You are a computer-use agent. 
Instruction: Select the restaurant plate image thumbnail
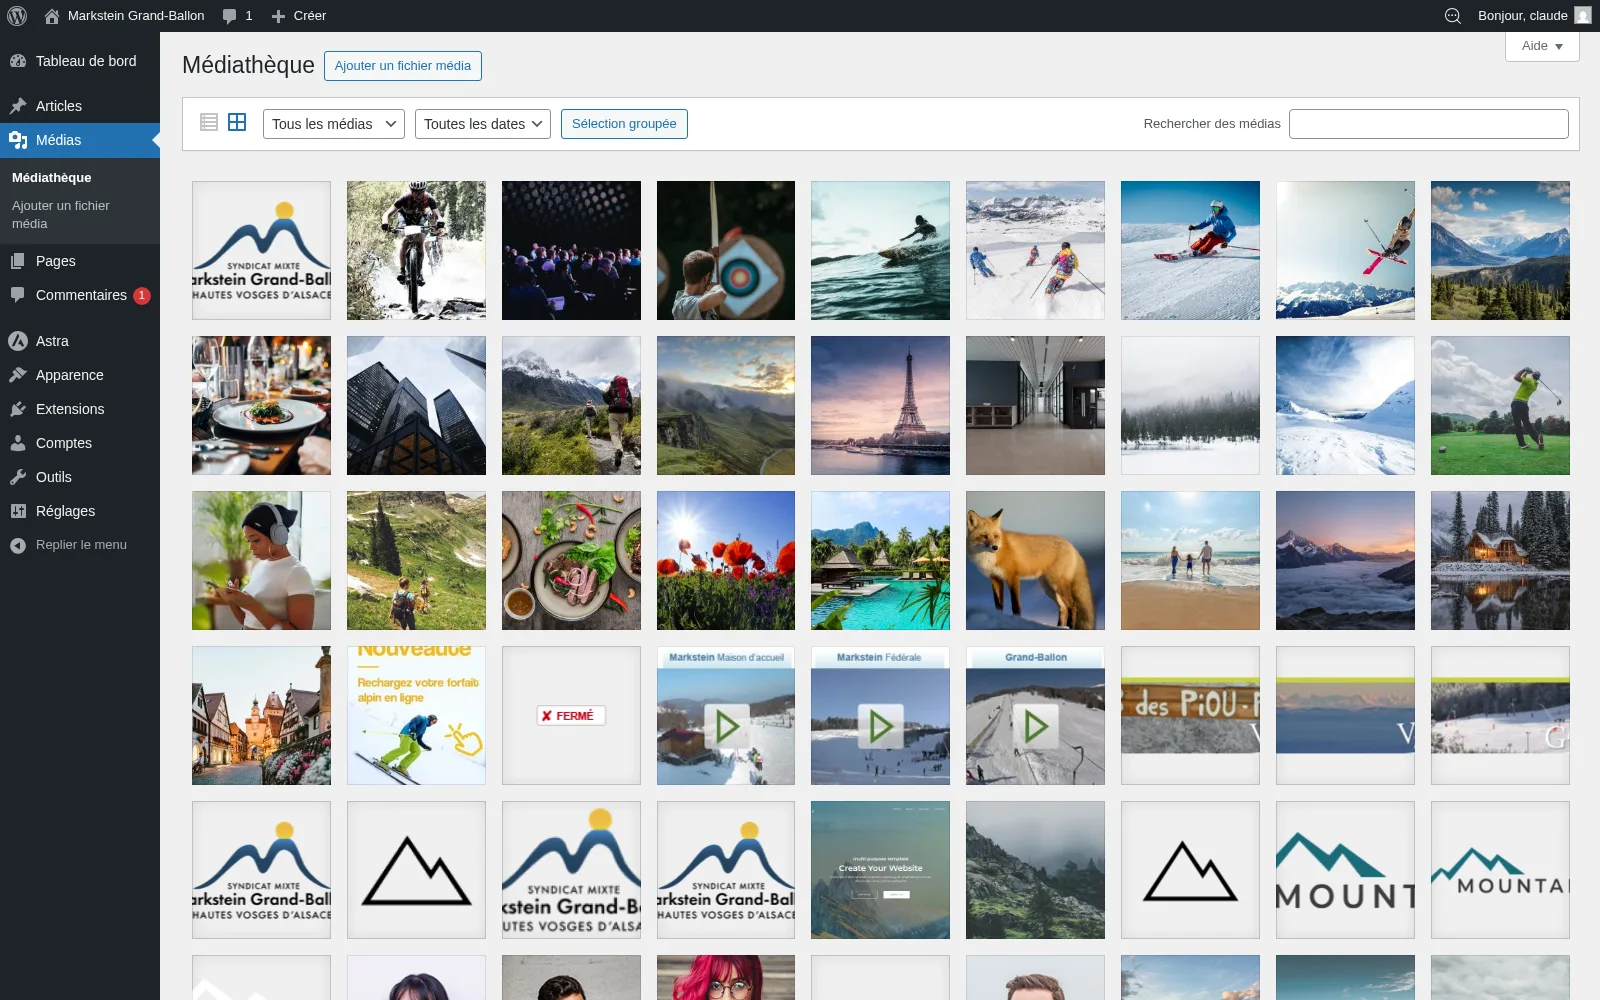pos(261,405)
